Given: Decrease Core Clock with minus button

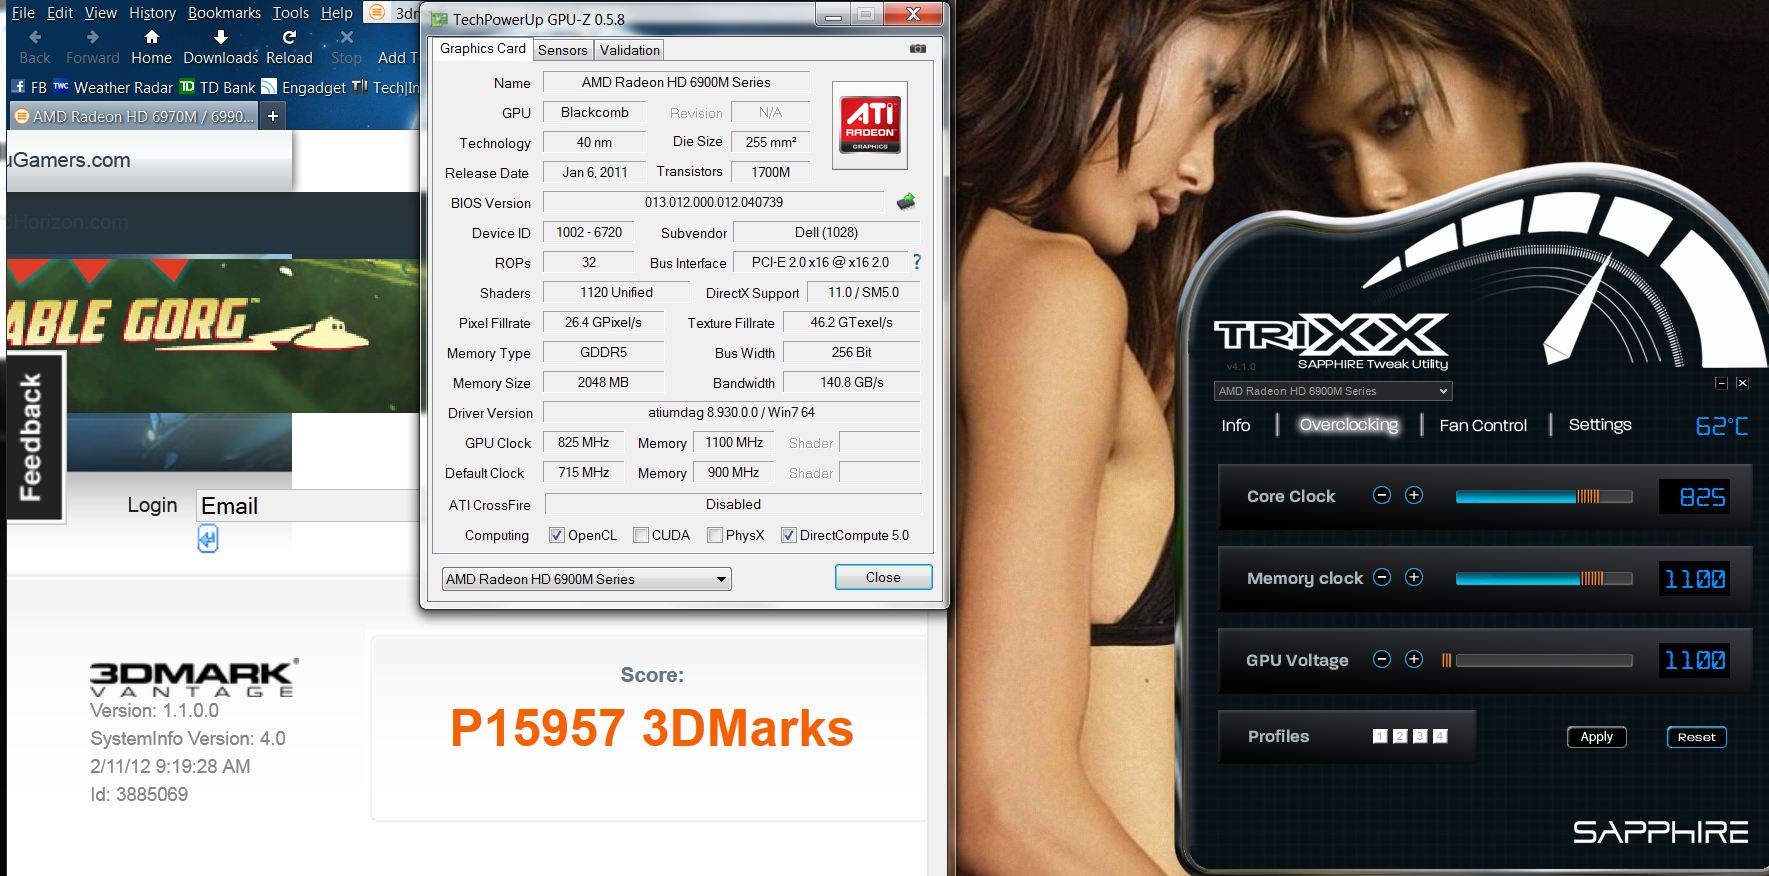Looking at the screenshot, I should coord(1382,496).
